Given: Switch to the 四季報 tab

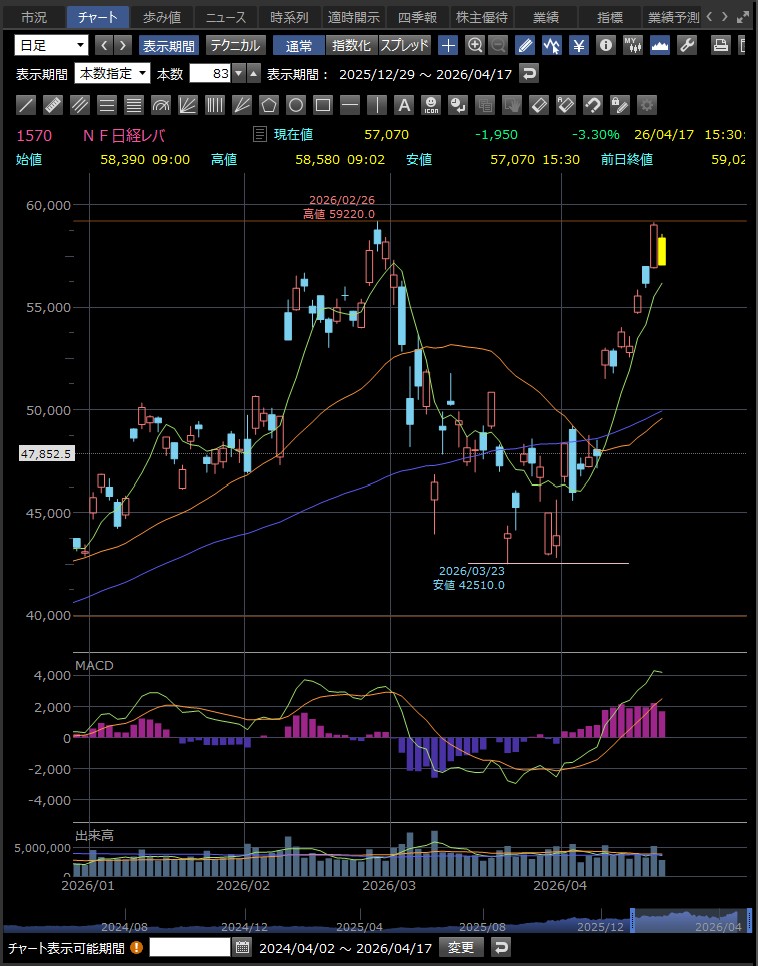Looking at the screenshot, I should (x=417, y=17).
